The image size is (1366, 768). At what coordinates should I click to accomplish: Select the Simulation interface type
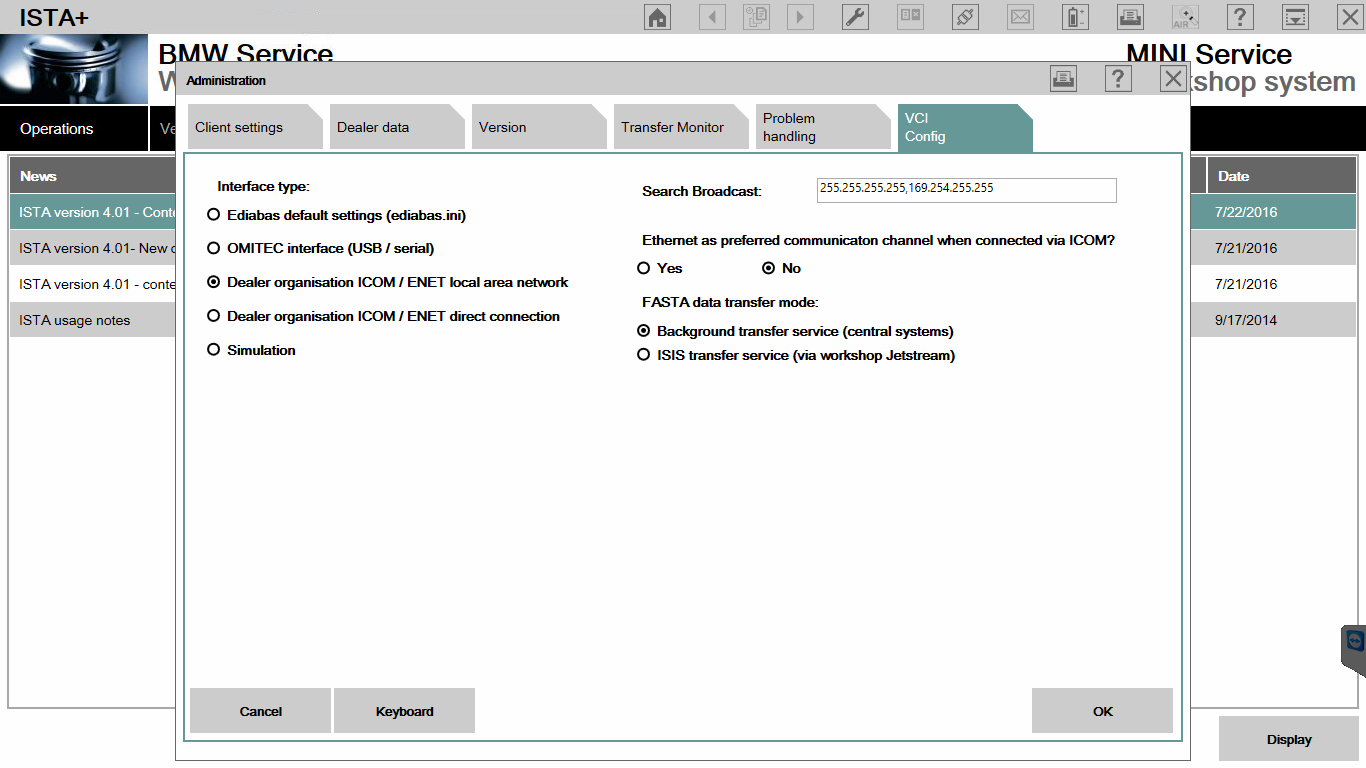(213, 349)
